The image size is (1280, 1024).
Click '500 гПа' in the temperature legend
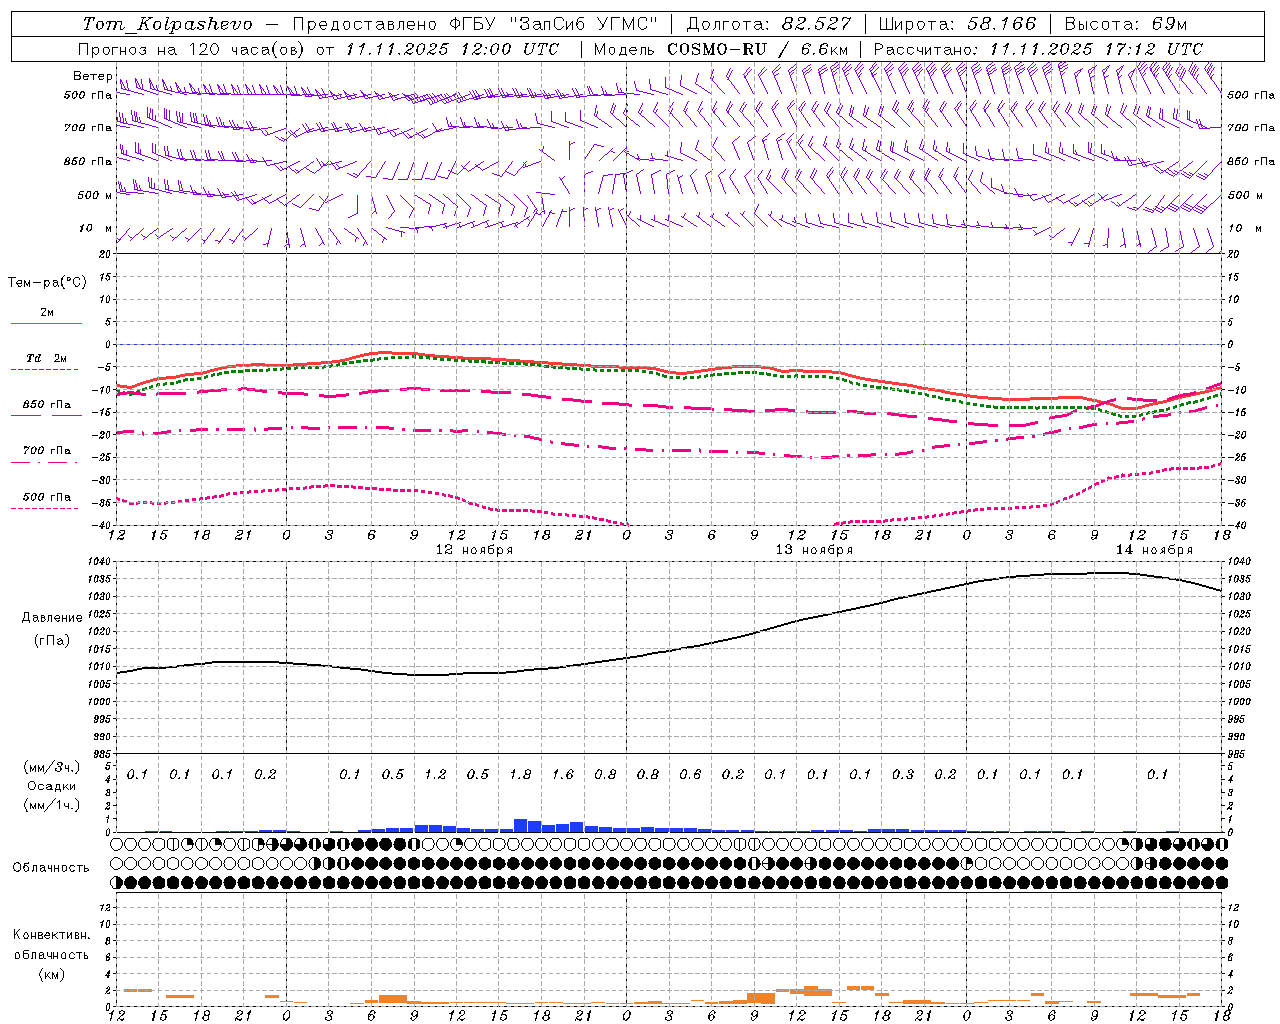click(47, 497)
